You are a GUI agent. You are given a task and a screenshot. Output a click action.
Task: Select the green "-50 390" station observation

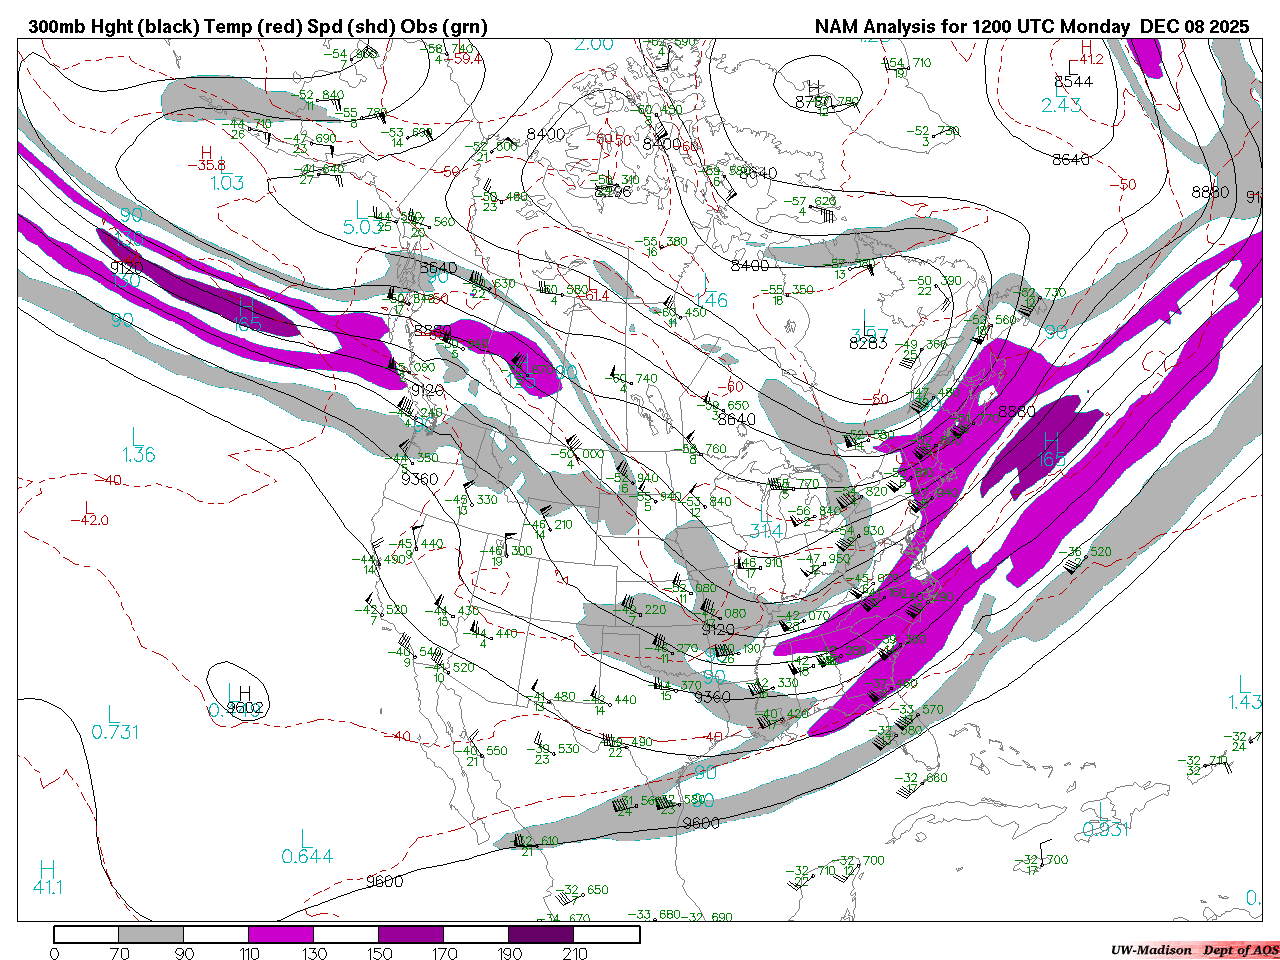pyautogui.click(x=934, y=281)
